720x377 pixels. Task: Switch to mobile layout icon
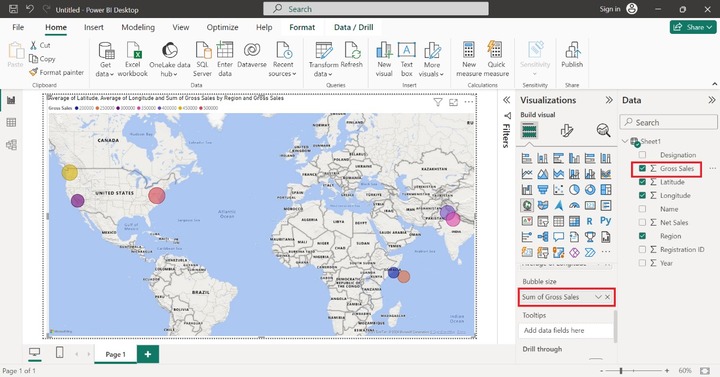(59, 352)
